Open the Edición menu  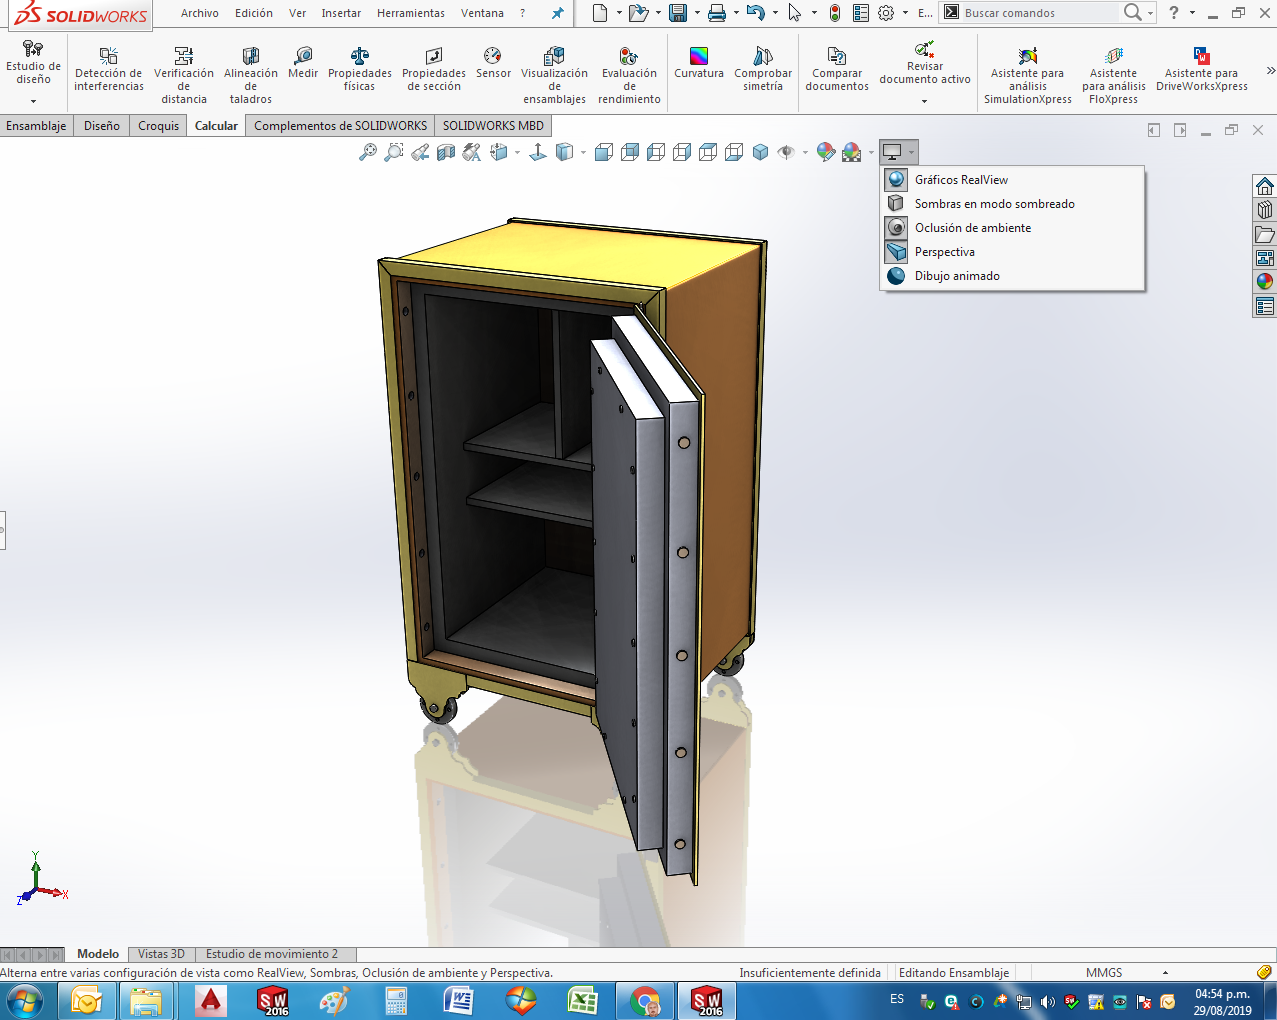click(x=254, y=13)
